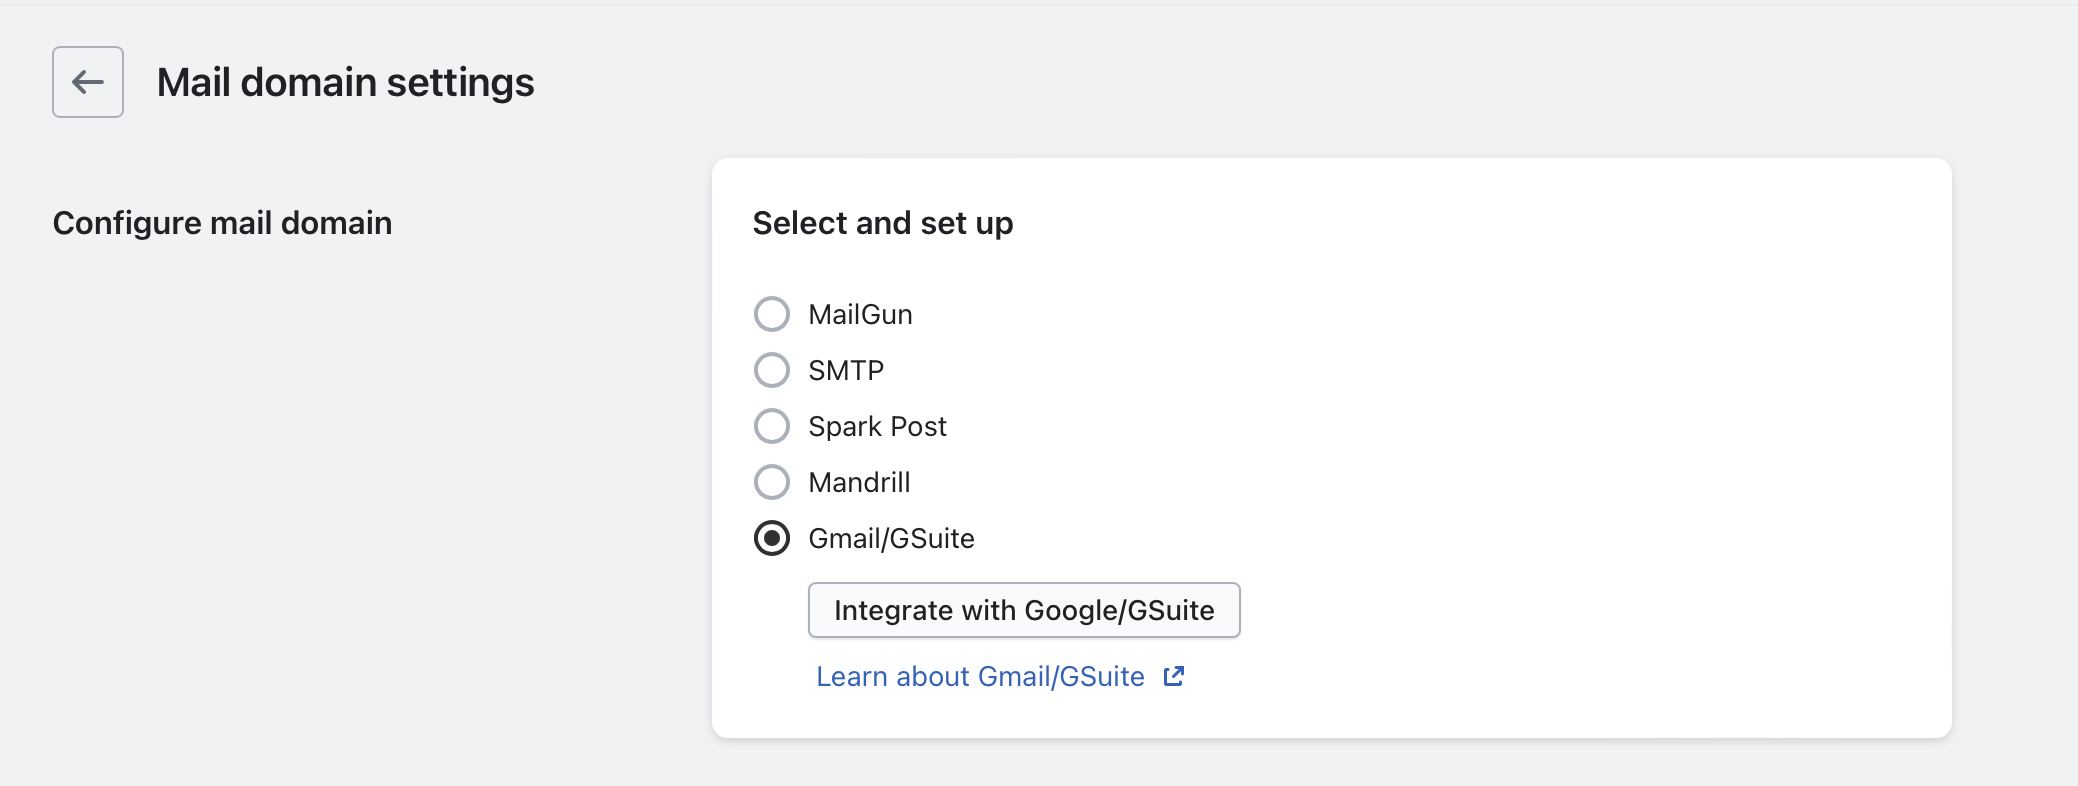
Task: Click the Configure mail domain heading
Action: click(x=222, y=223)
